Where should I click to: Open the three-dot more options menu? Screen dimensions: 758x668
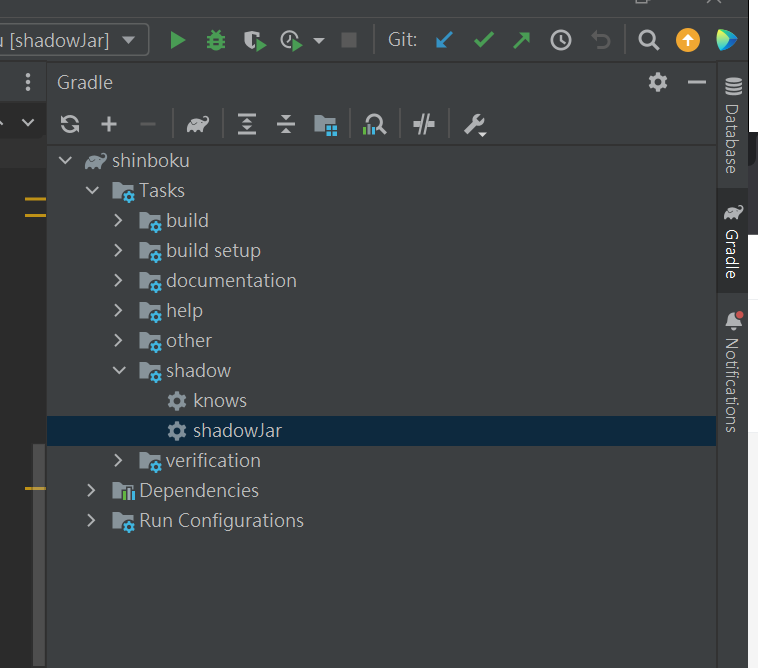pyautogui.click(x=28, y=82)
